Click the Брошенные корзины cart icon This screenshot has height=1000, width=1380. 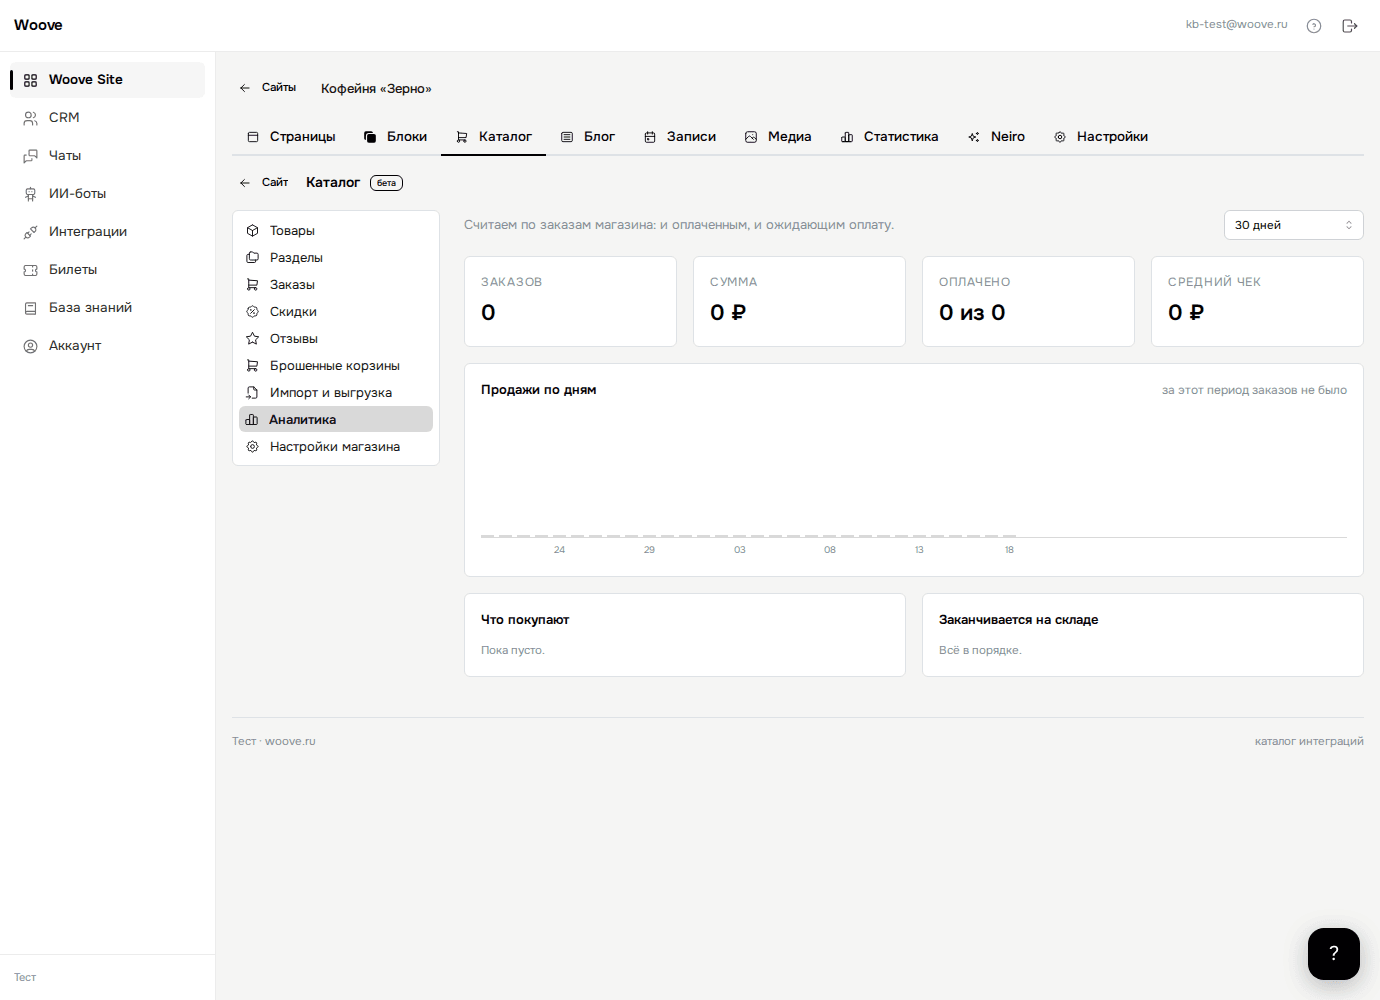pos(253,366)
